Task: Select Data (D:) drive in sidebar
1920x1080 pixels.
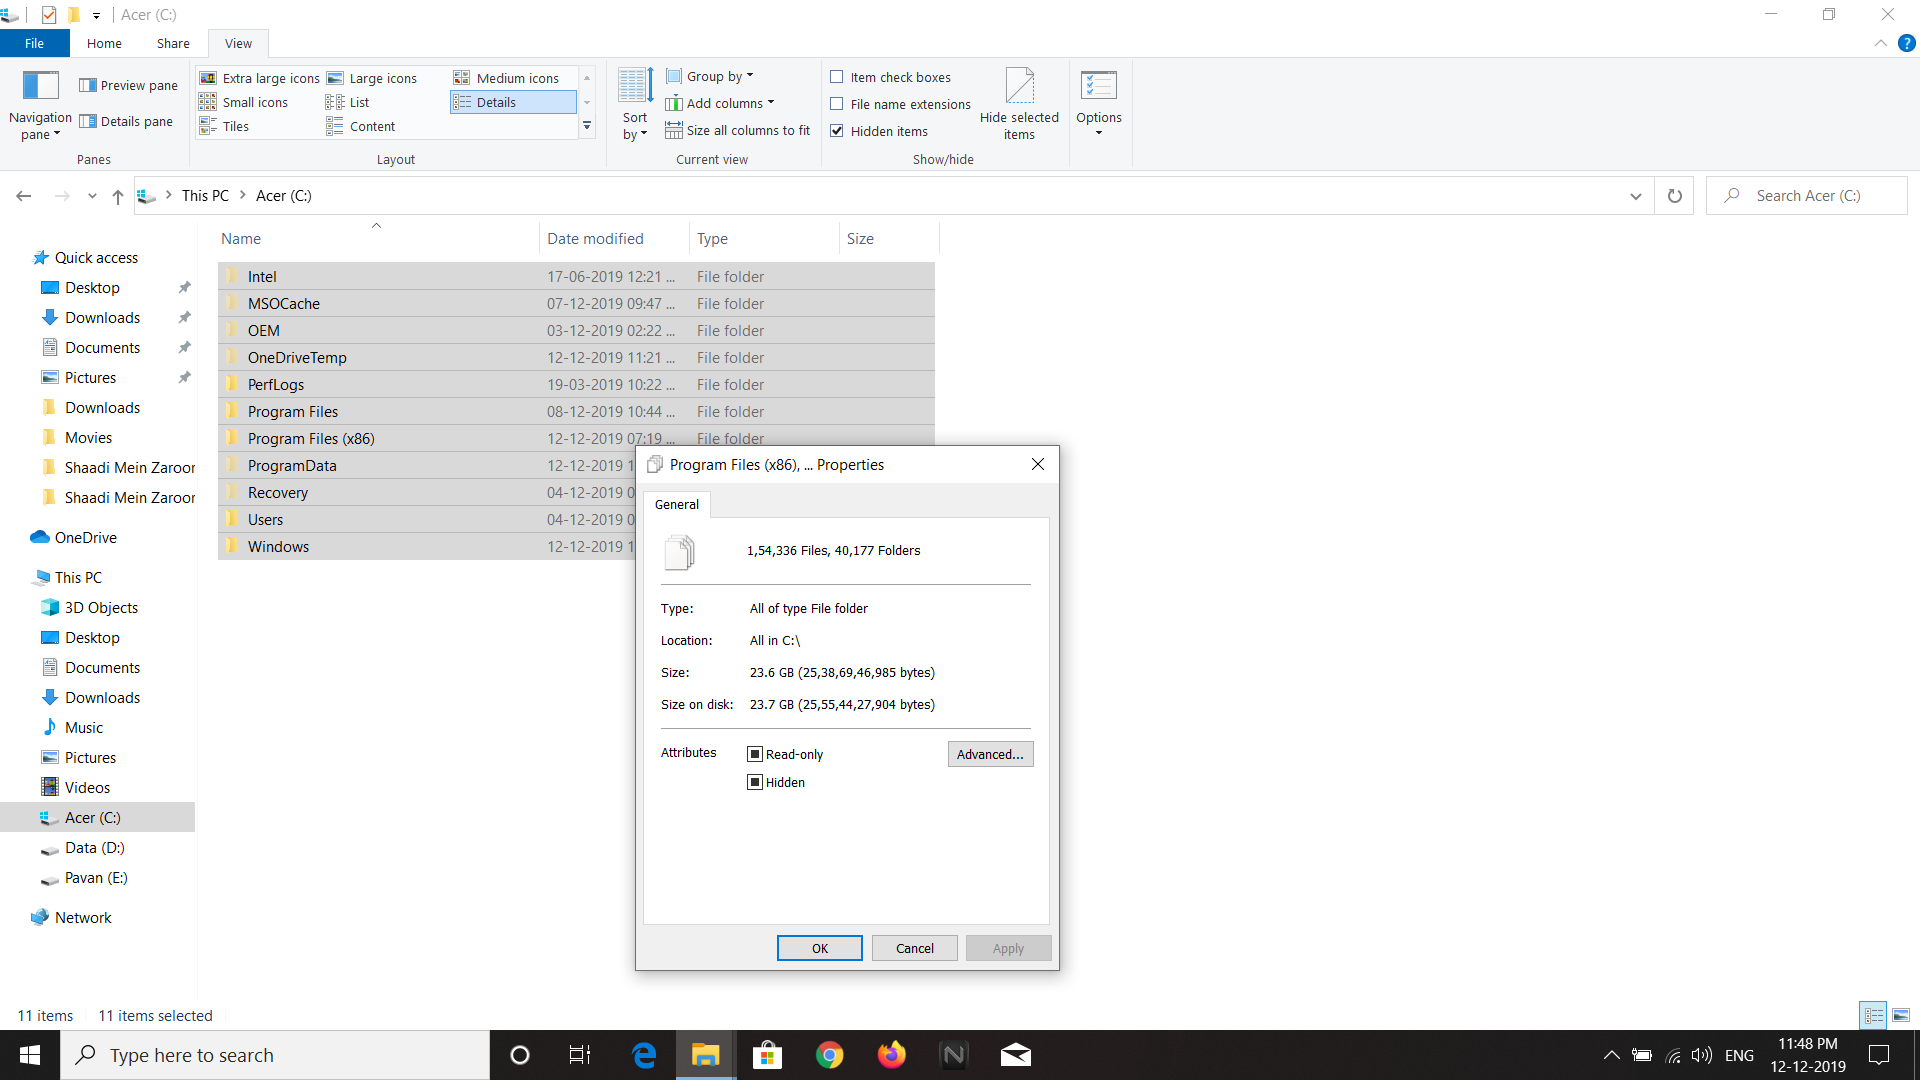Action: (95, 847)
